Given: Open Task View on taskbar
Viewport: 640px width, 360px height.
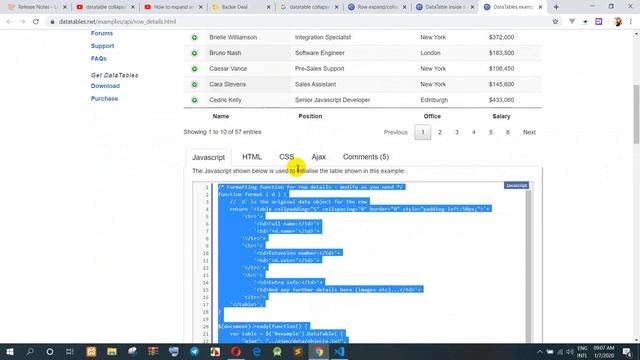Looking at the screenshot, I should (70, 352).
